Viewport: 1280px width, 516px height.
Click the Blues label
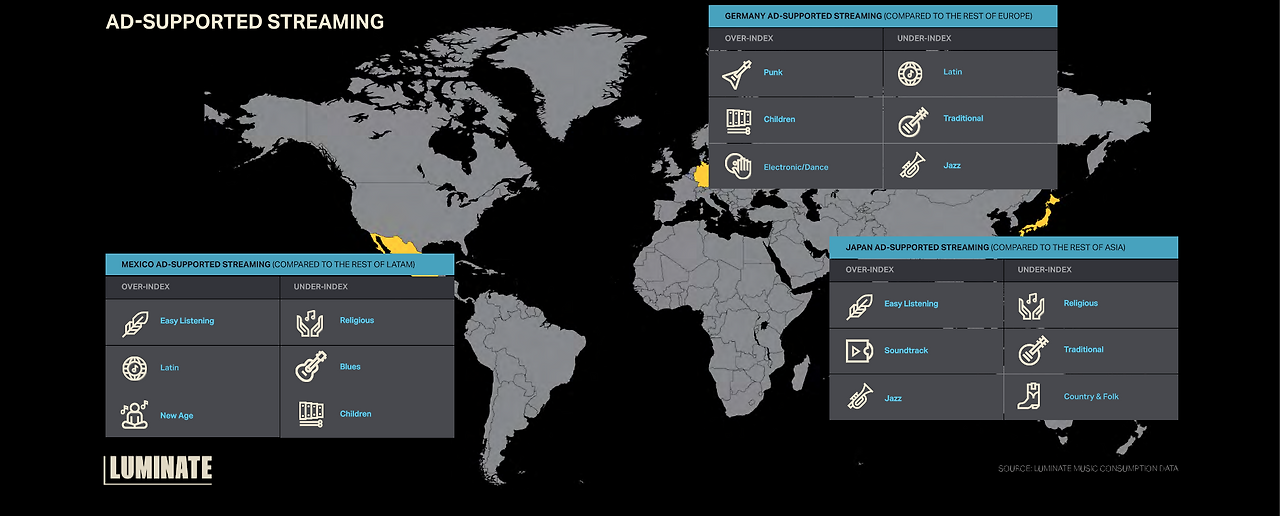[x=350, y=367]
